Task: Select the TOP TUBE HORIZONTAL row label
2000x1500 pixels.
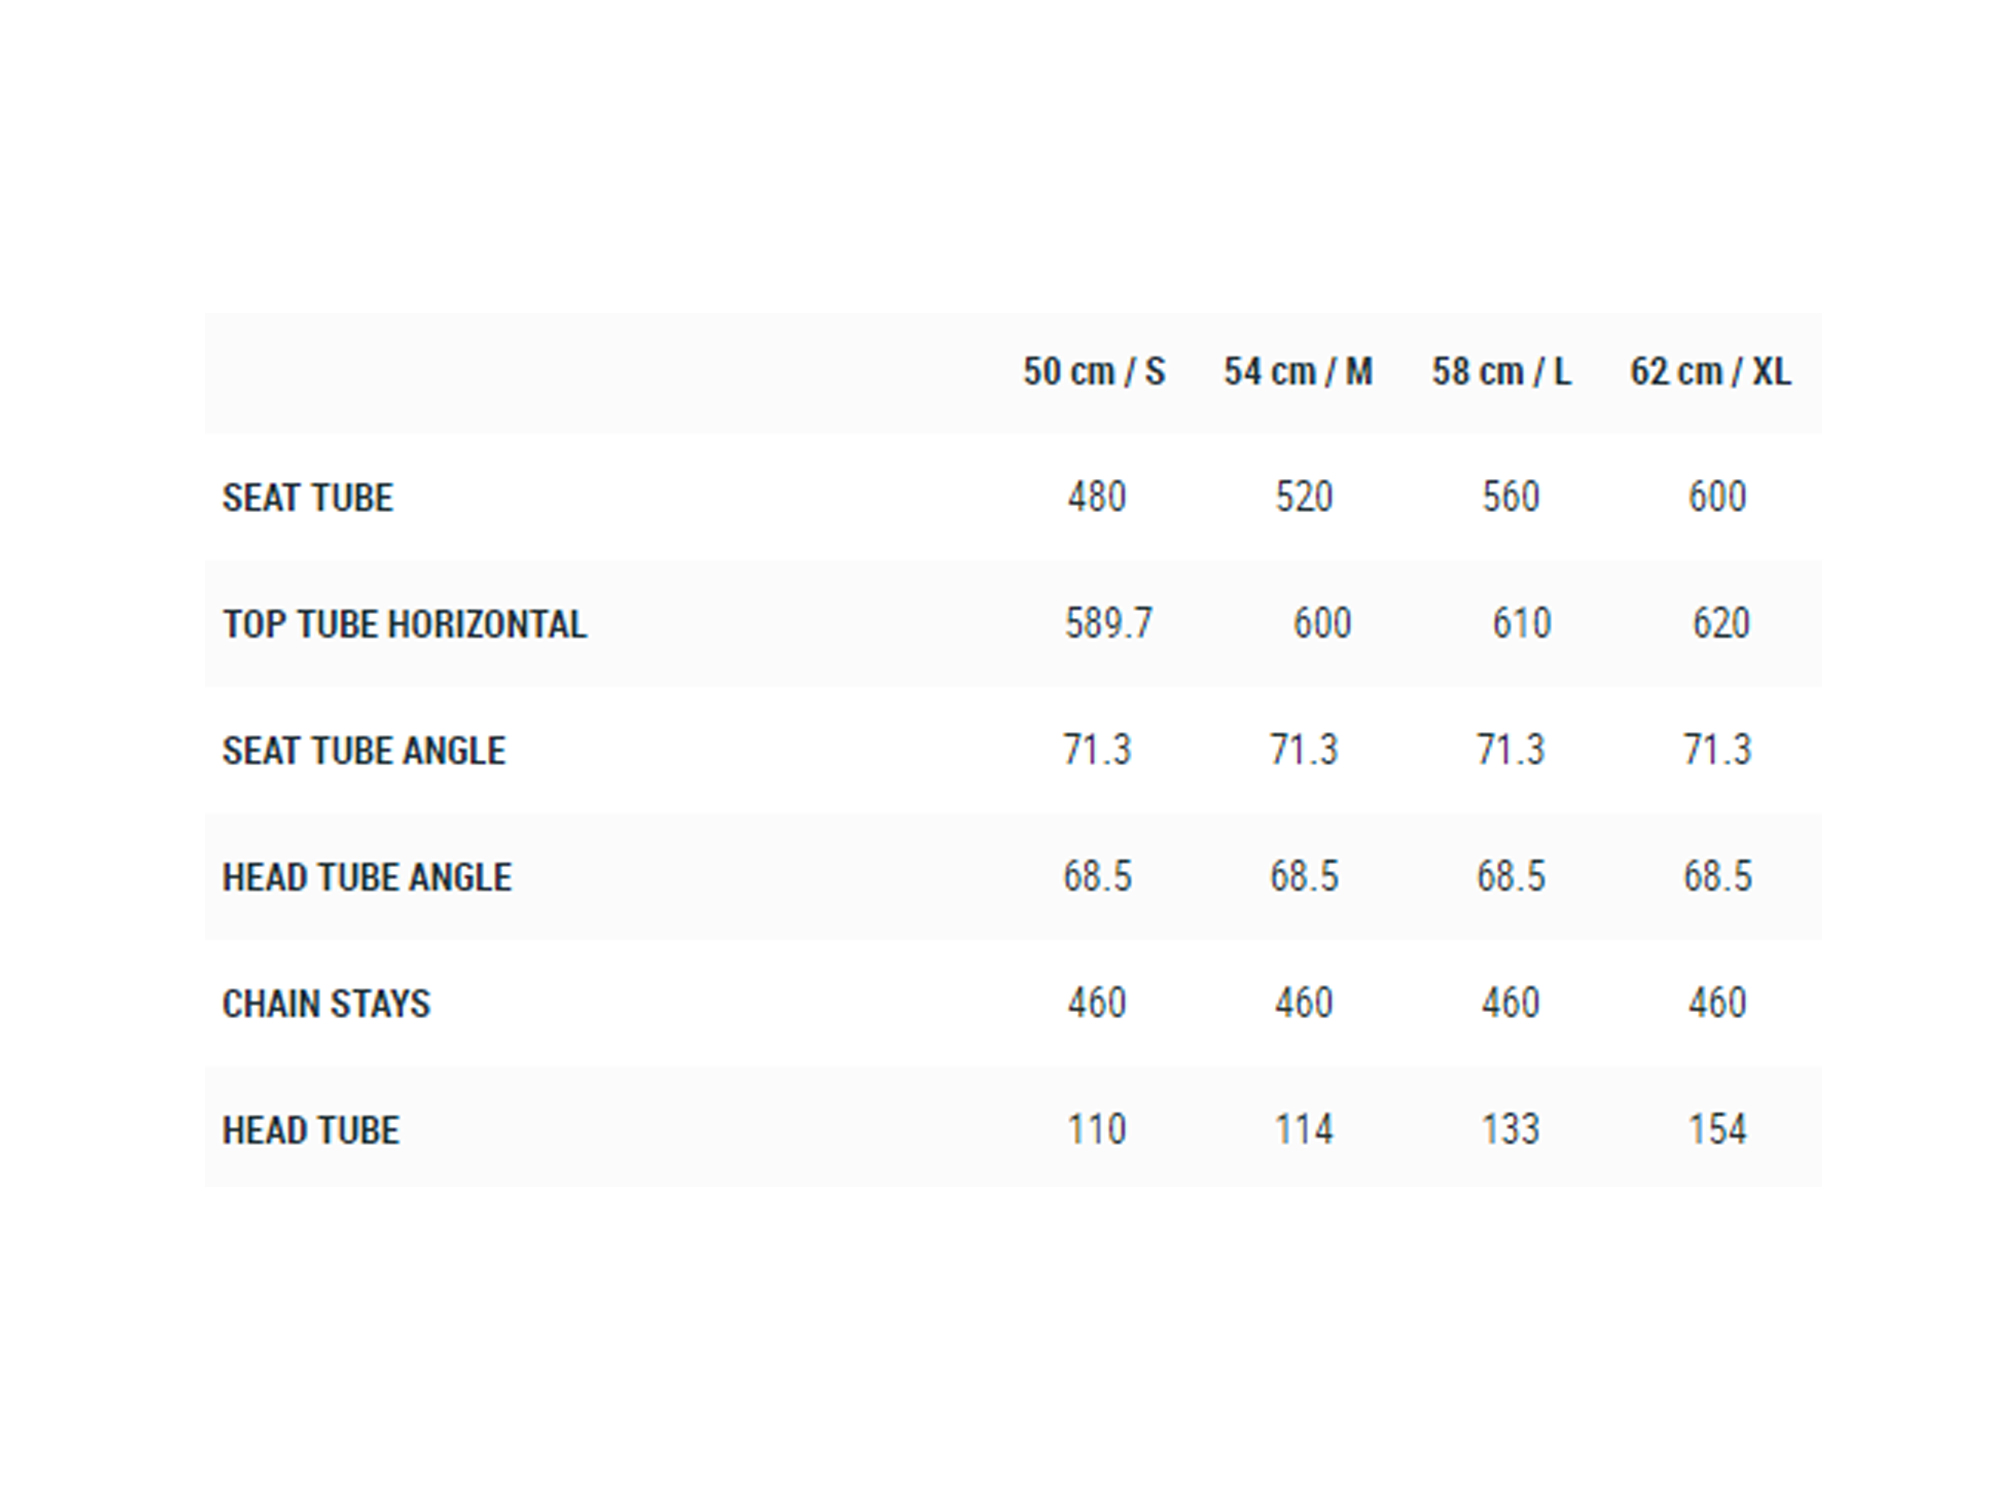Action: point(404,624)
